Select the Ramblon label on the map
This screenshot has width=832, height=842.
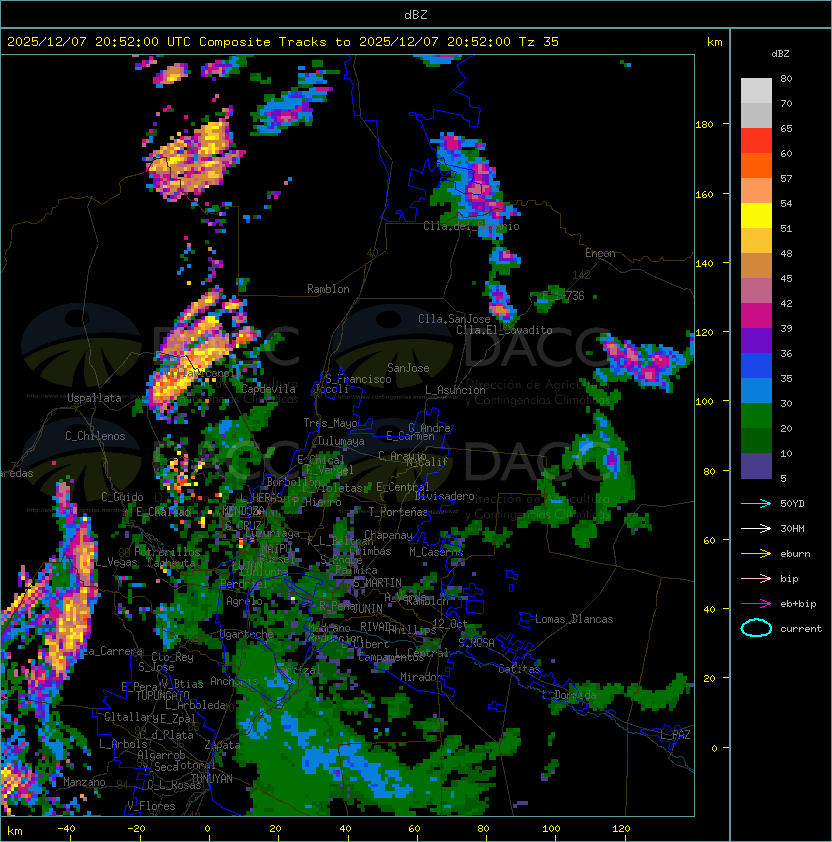click(x=328, y=289)
